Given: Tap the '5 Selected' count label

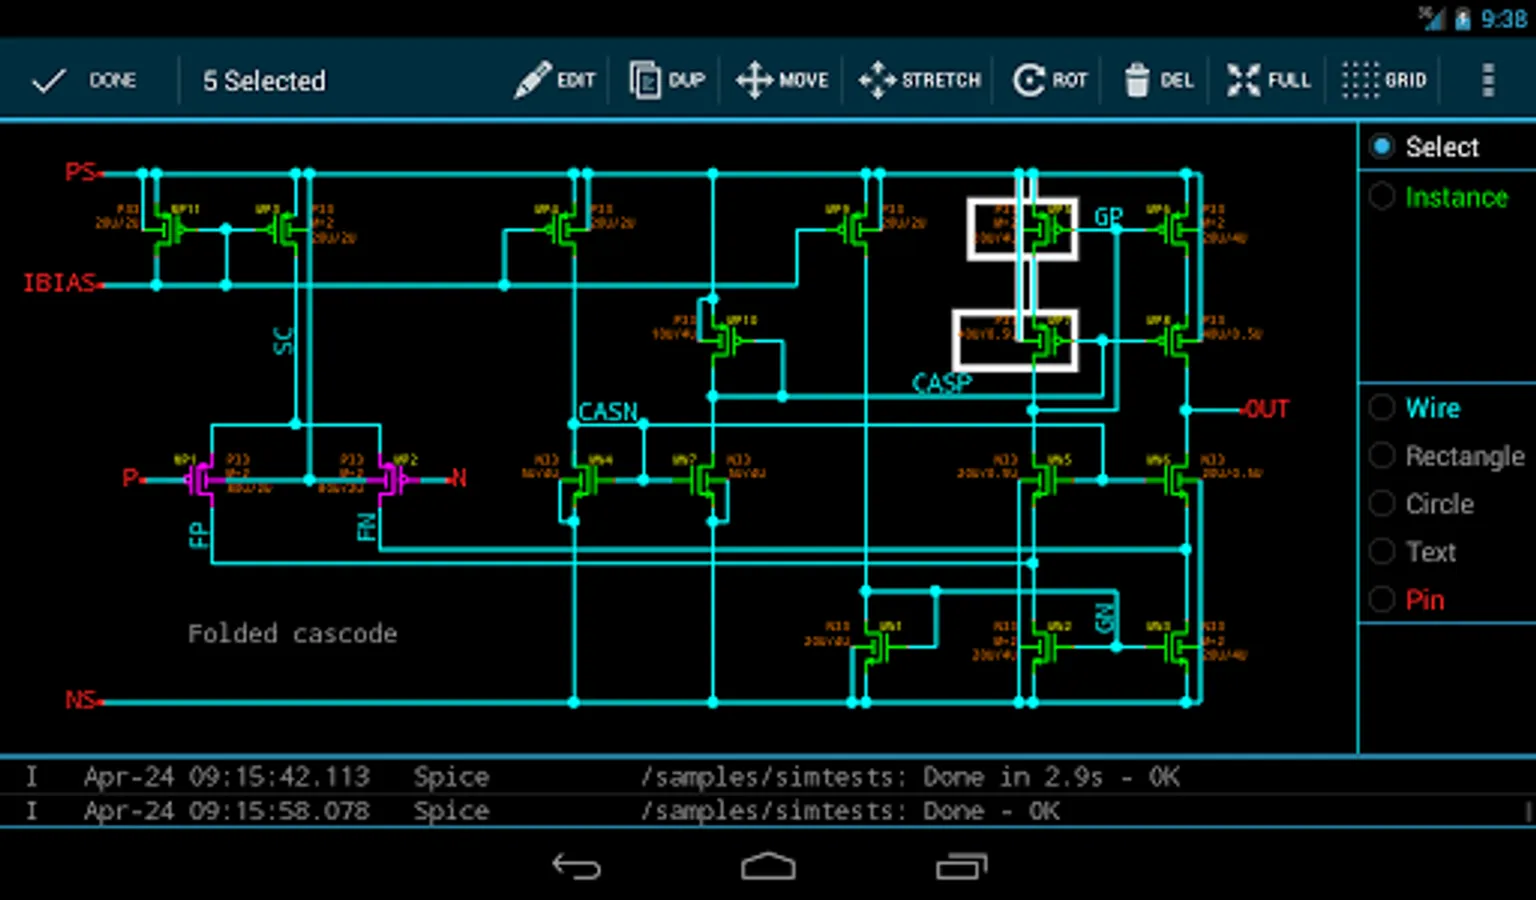Looking at the screenshot, I should pos(264,81).
